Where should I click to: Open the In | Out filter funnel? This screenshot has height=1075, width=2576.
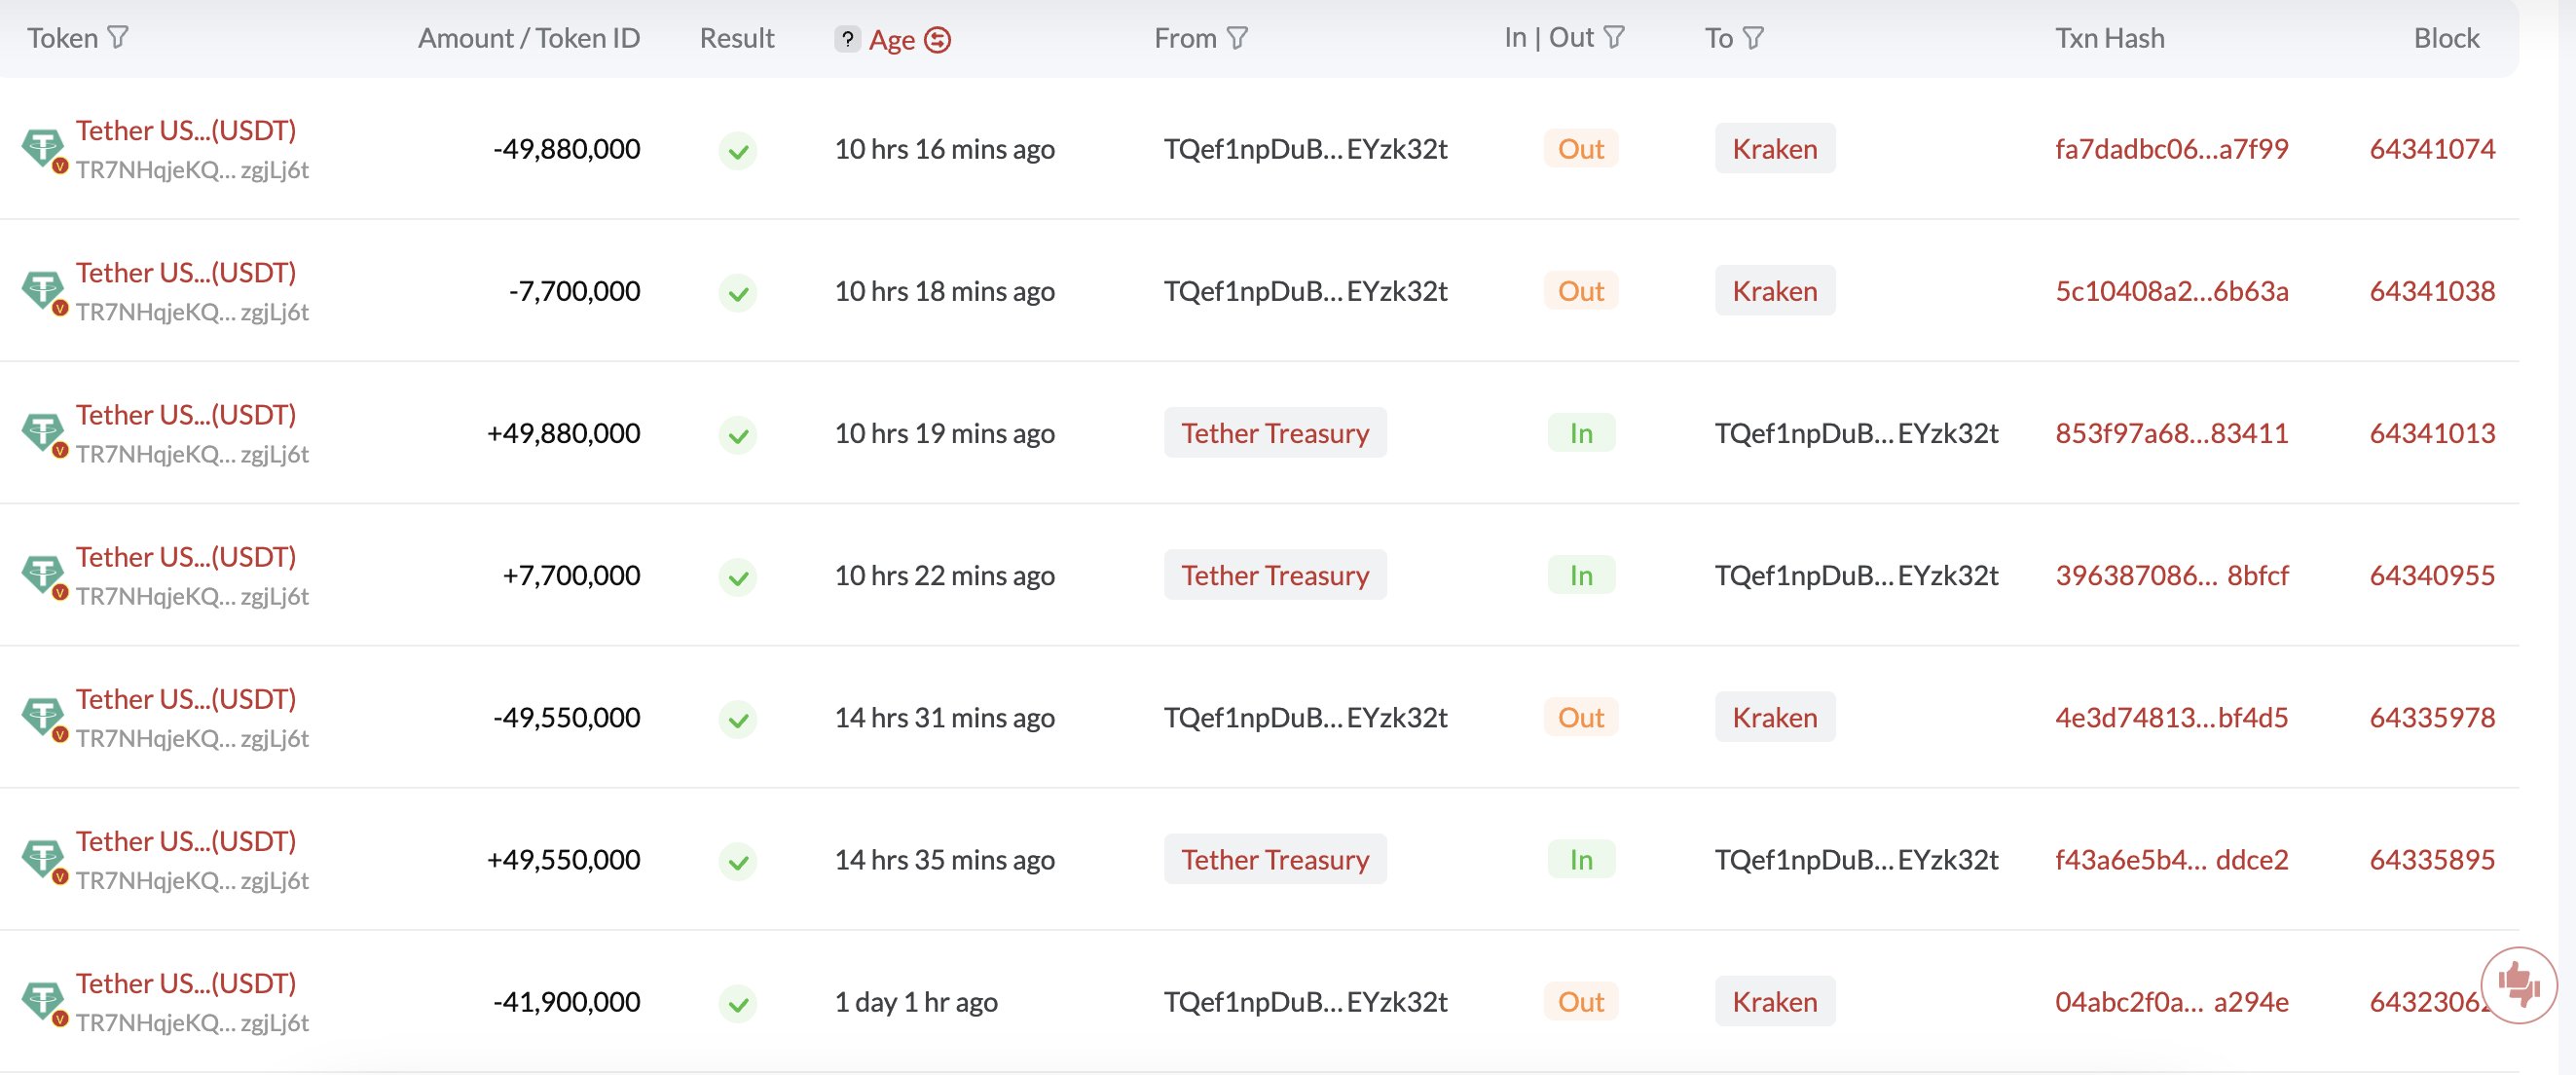(x=1614, y=38)
